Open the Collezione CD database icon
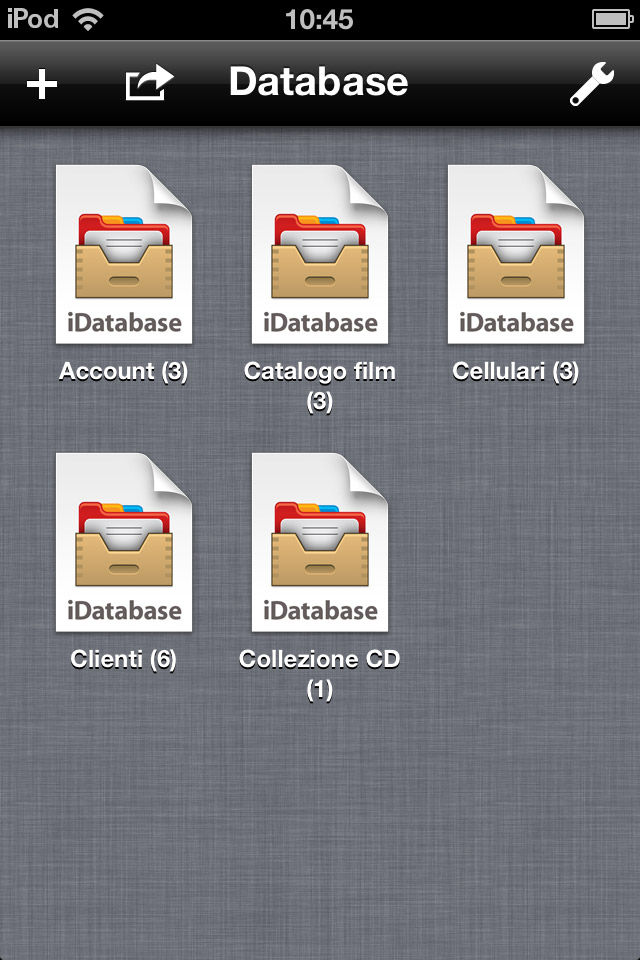The width and height of the screenshot is (640, 960). point(320,542)
